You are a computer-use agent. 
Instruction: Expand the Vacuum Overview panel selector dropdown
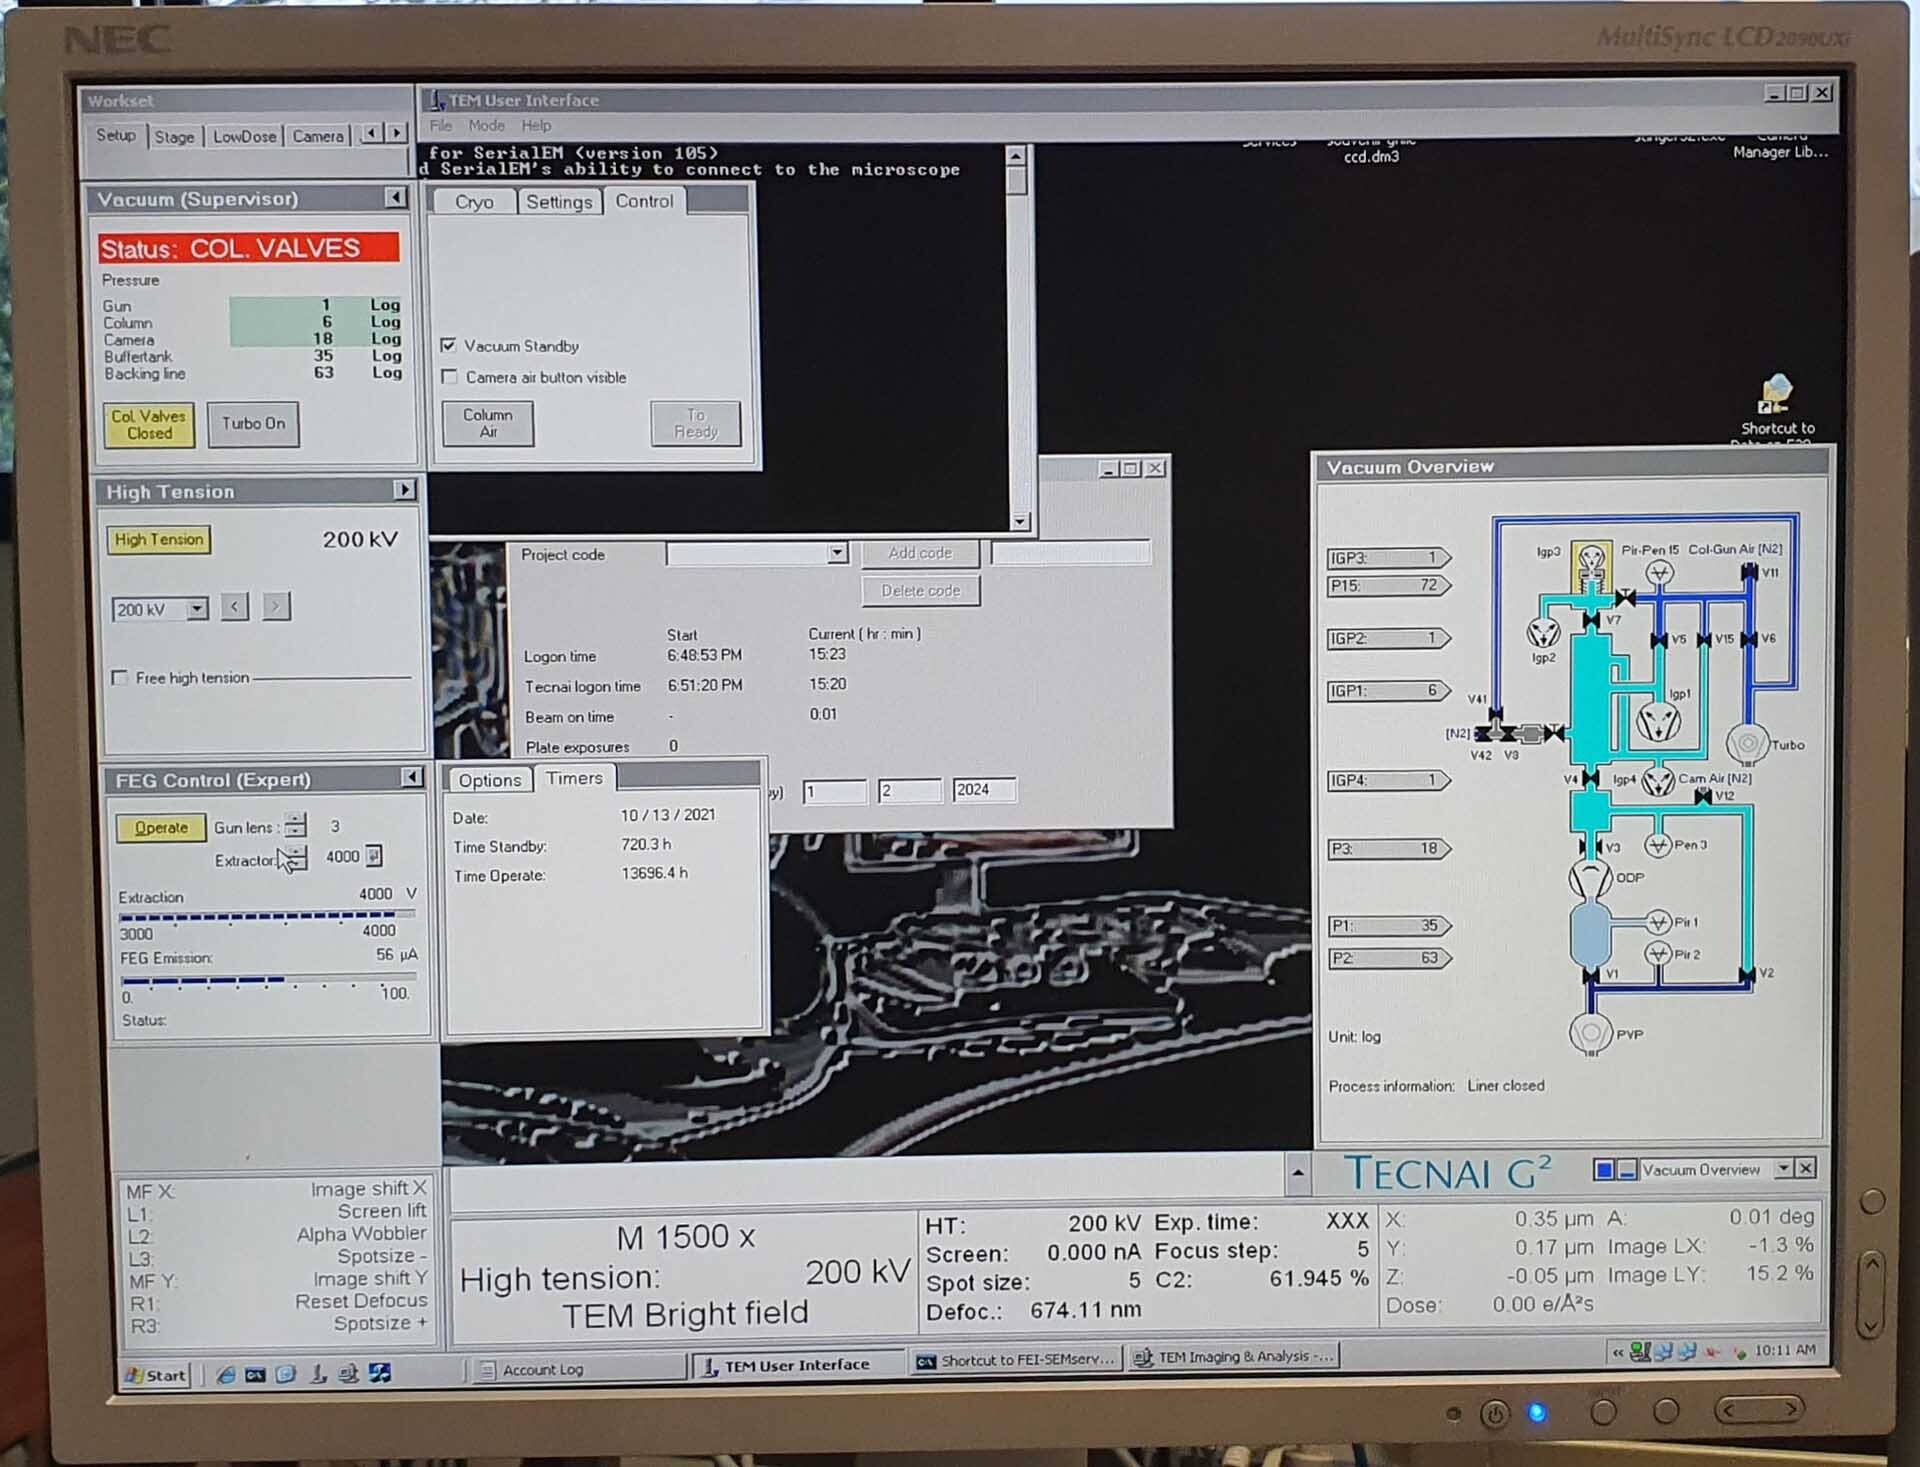pyautogui.click(x=1782, y=1169)
